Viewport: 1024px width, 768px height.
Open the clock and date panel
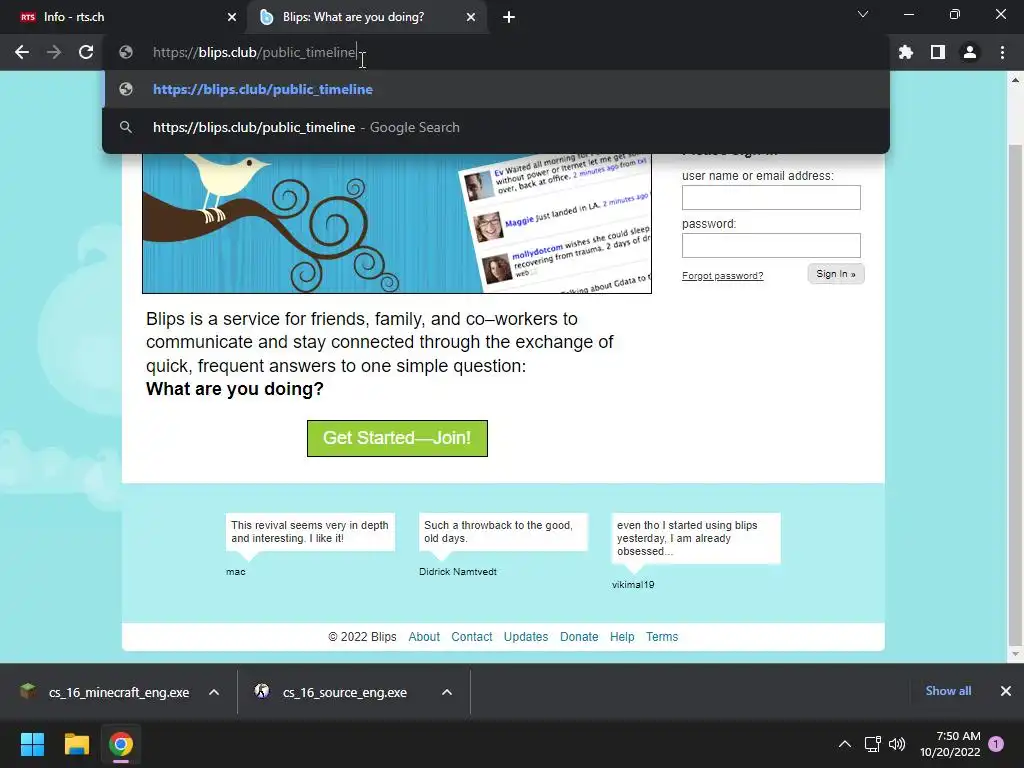[x=951, y=744]
